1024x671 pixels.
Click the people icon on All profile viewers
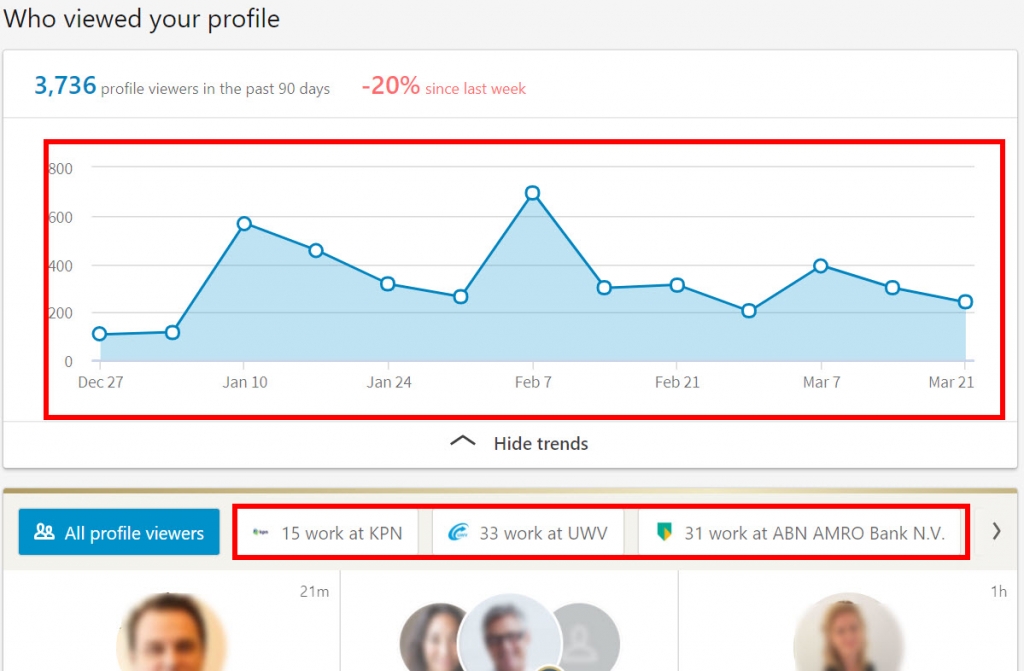pyautogui.click(x=44, y=533)
